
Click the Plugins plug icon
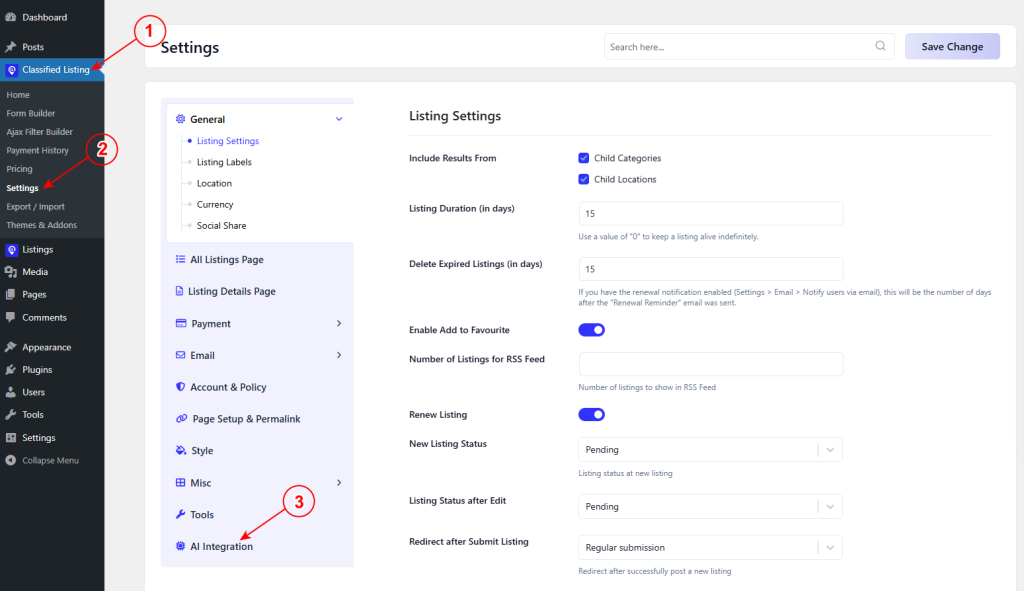[x=10, y=370]
